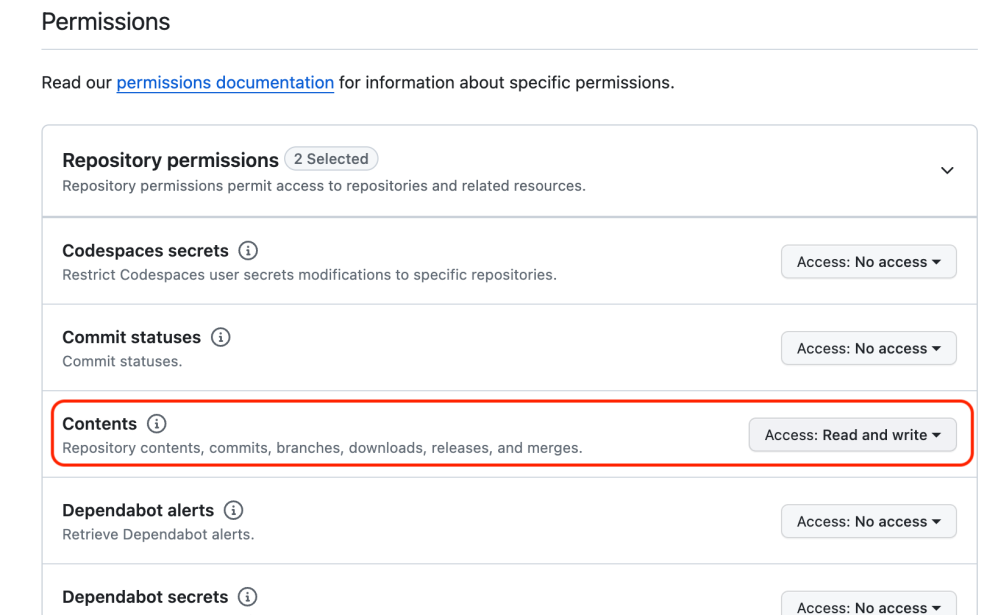Click the 2 Selected badge
Viewport: 1000px width, 615px height.
(x=331, y=159)
